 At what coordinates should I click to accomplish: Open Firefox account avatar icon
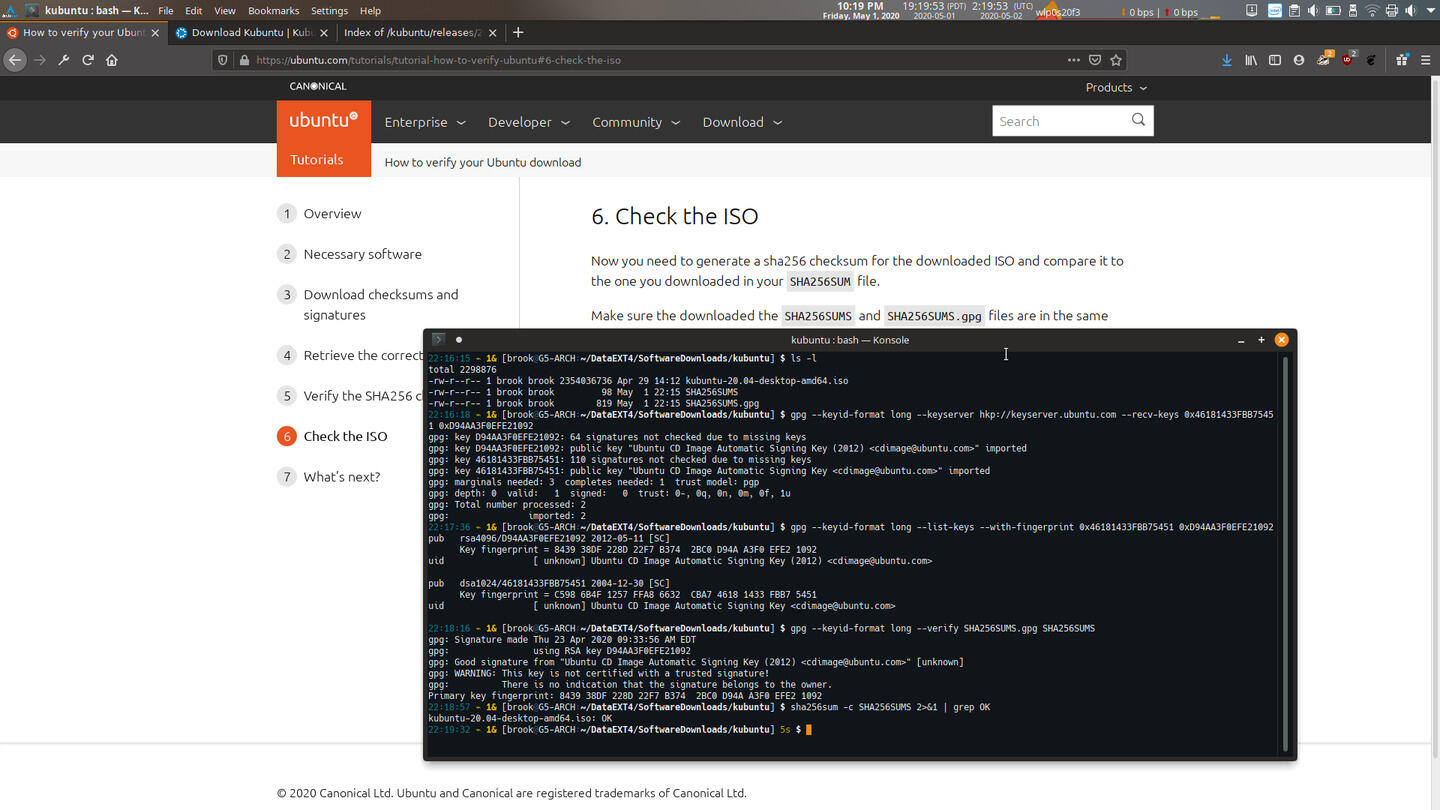coord(1299,60)
